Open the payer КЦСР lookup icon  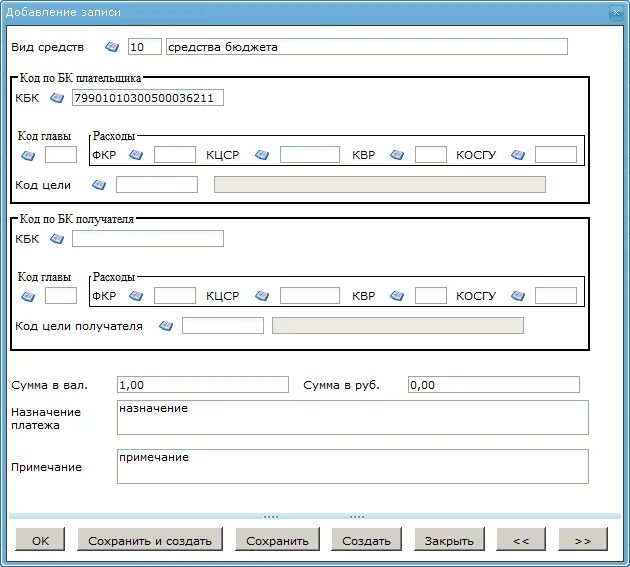pos(262,155)
